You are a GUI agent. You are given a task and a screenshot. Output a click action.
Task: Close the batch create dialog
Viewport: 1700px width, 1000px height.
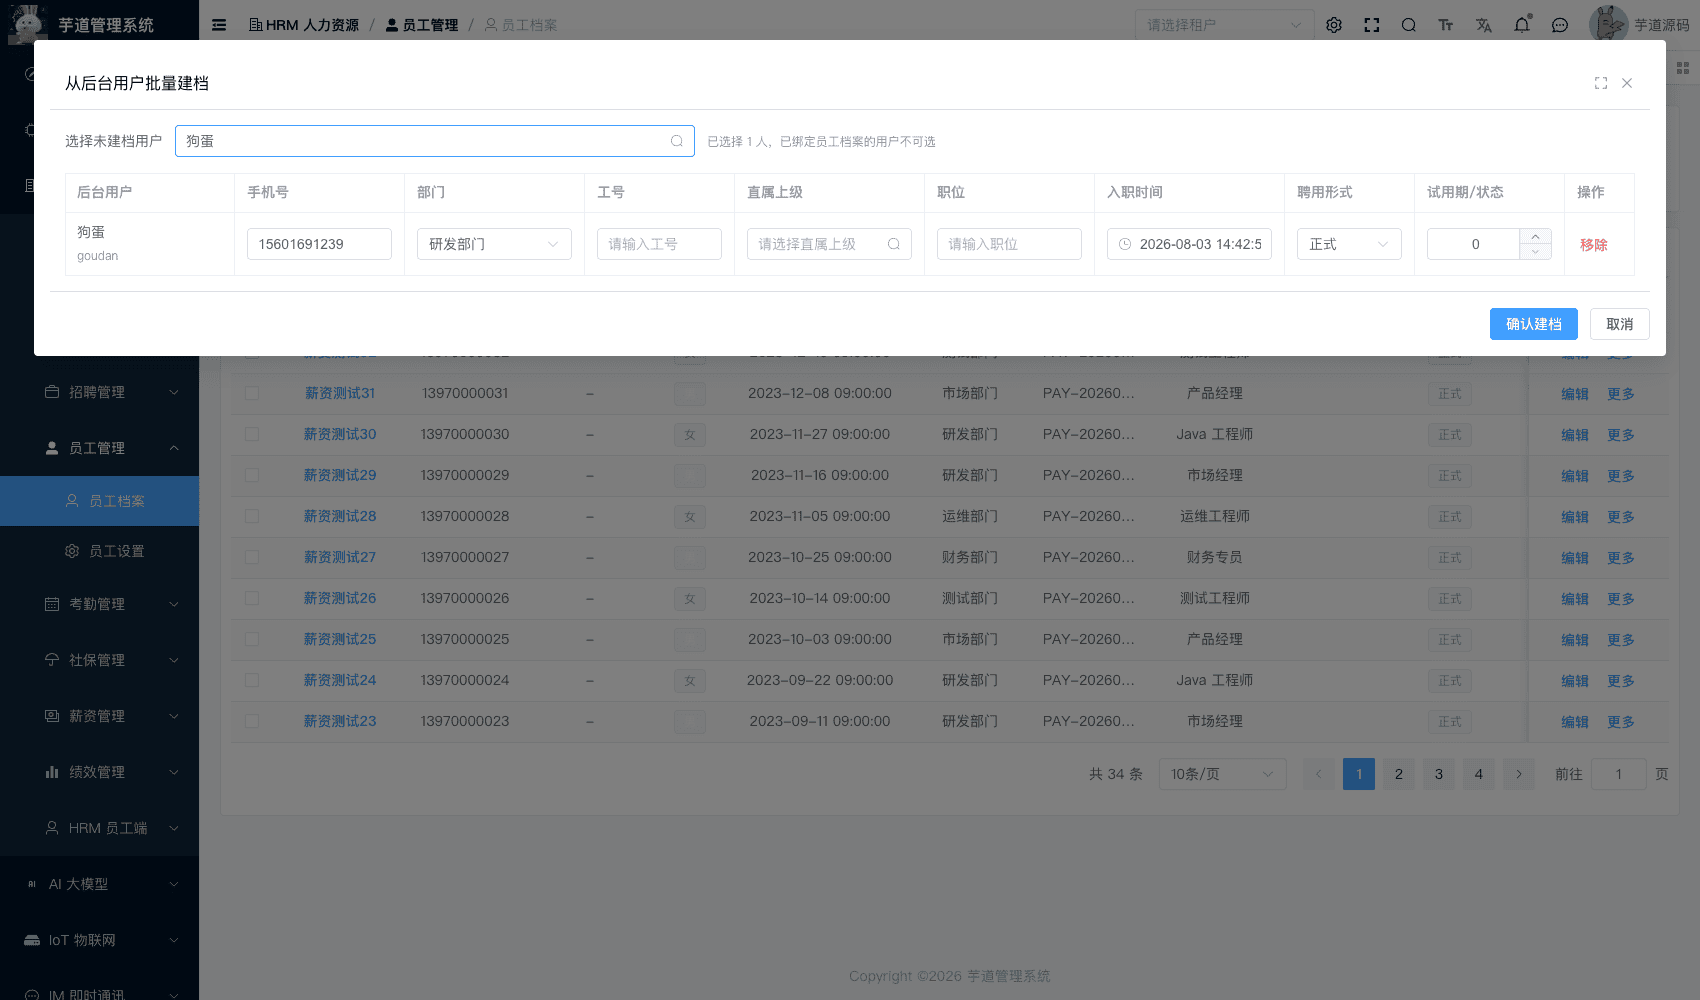click(x=1627, y=83)
